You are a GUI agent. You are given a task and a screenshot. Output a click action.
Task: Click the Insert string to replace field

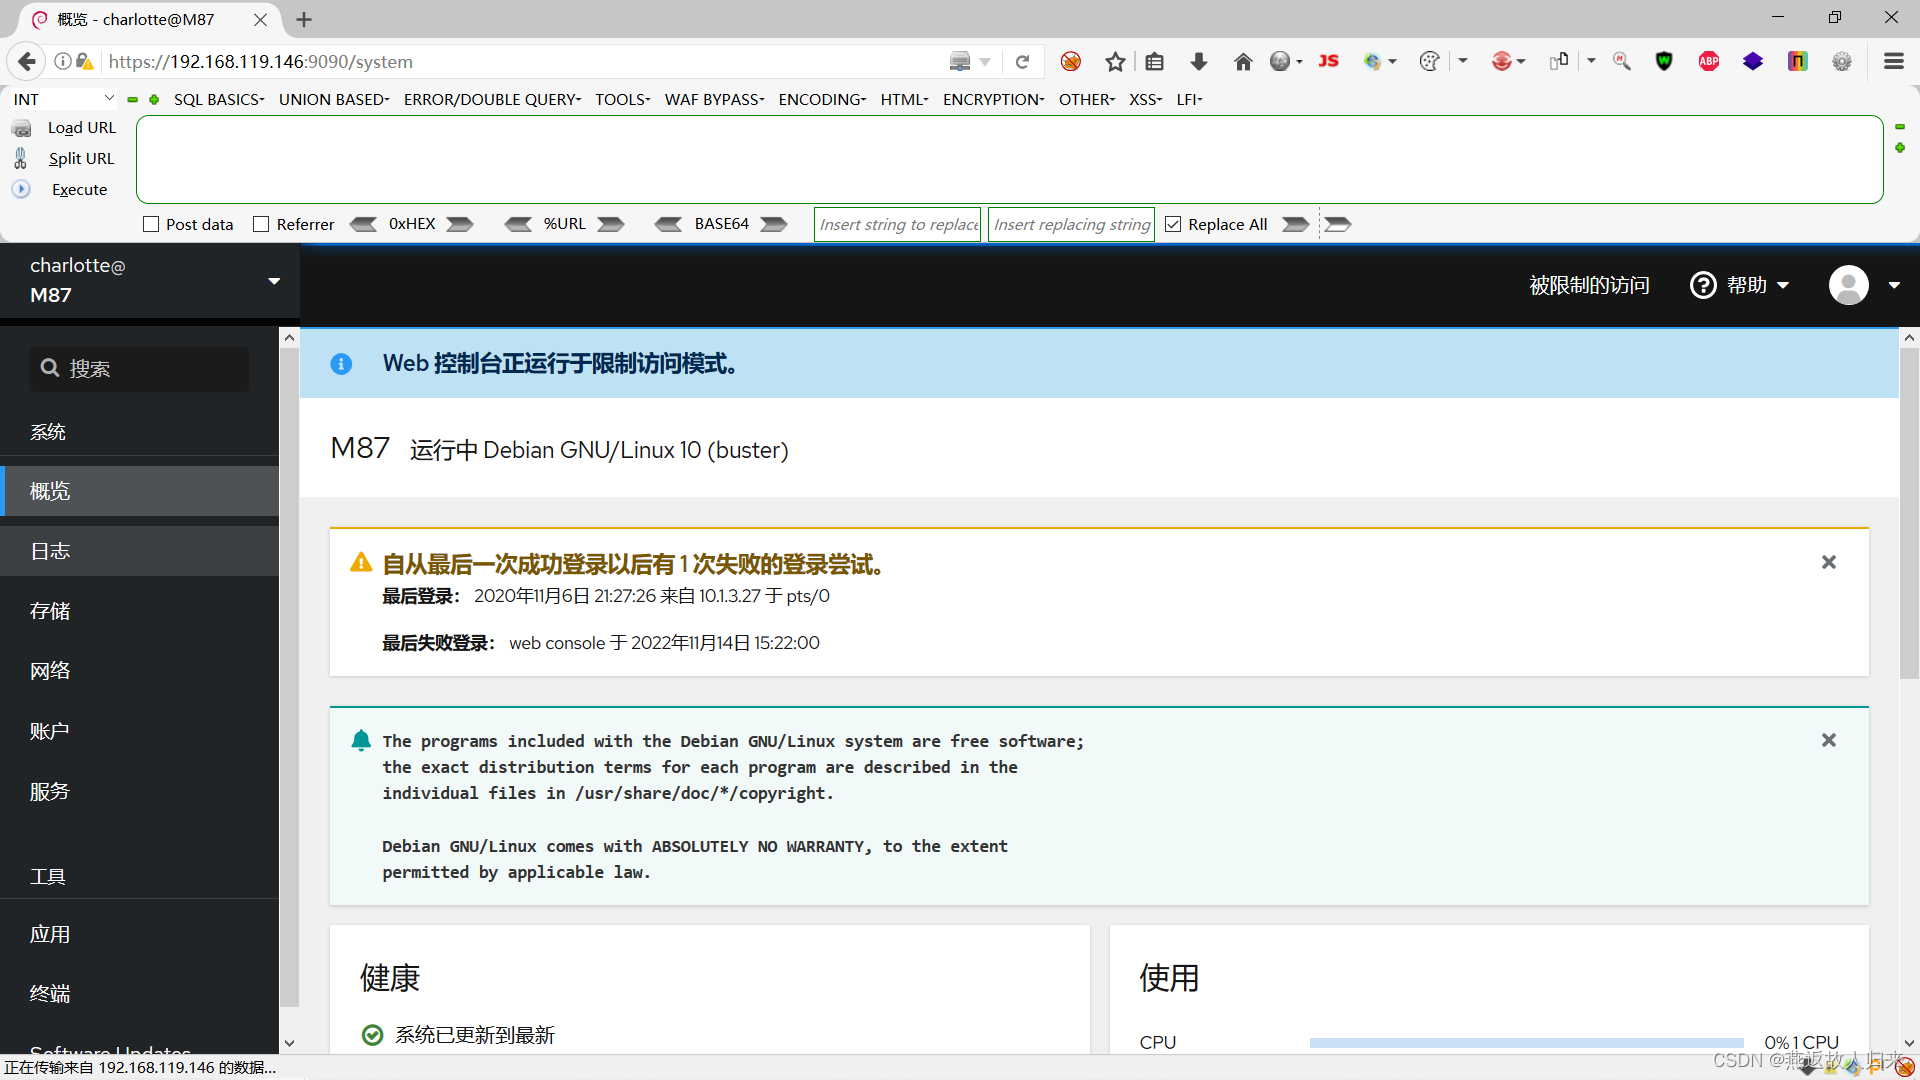[898, 224]
